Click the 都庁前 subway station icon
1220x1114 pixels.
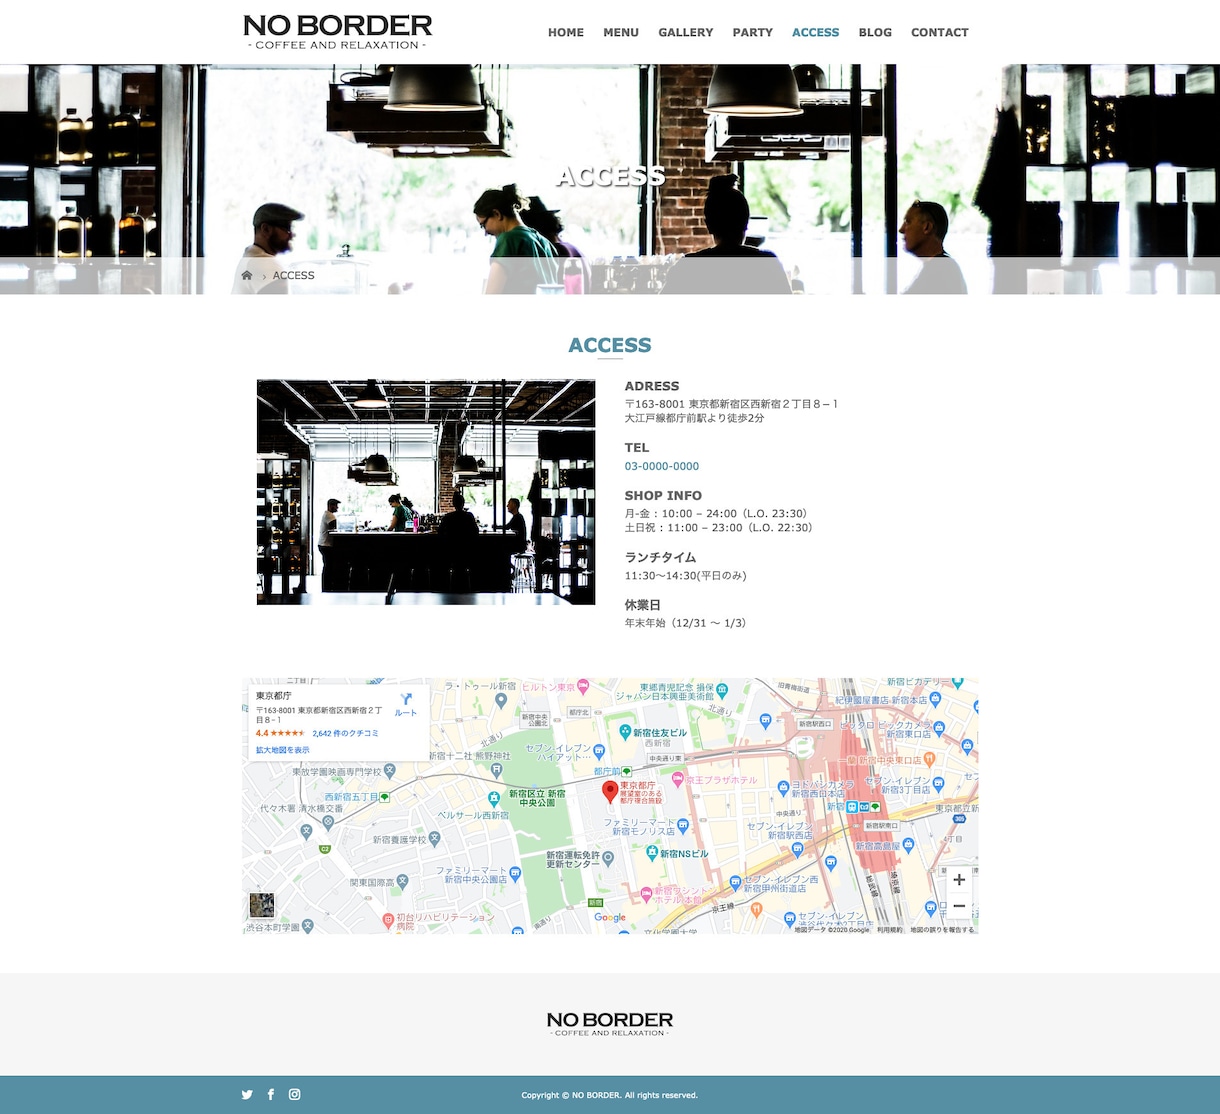click(x=626, y=771)
